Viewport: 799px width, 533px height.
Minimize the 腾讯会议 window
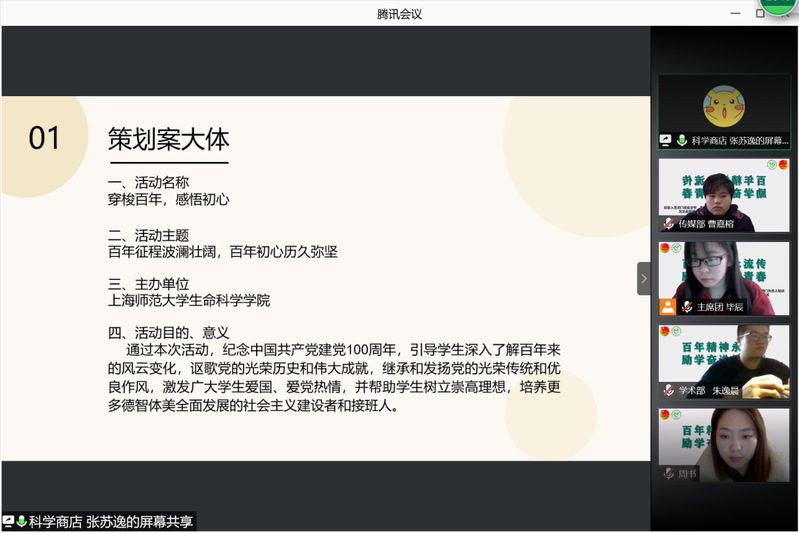point(735,13)
